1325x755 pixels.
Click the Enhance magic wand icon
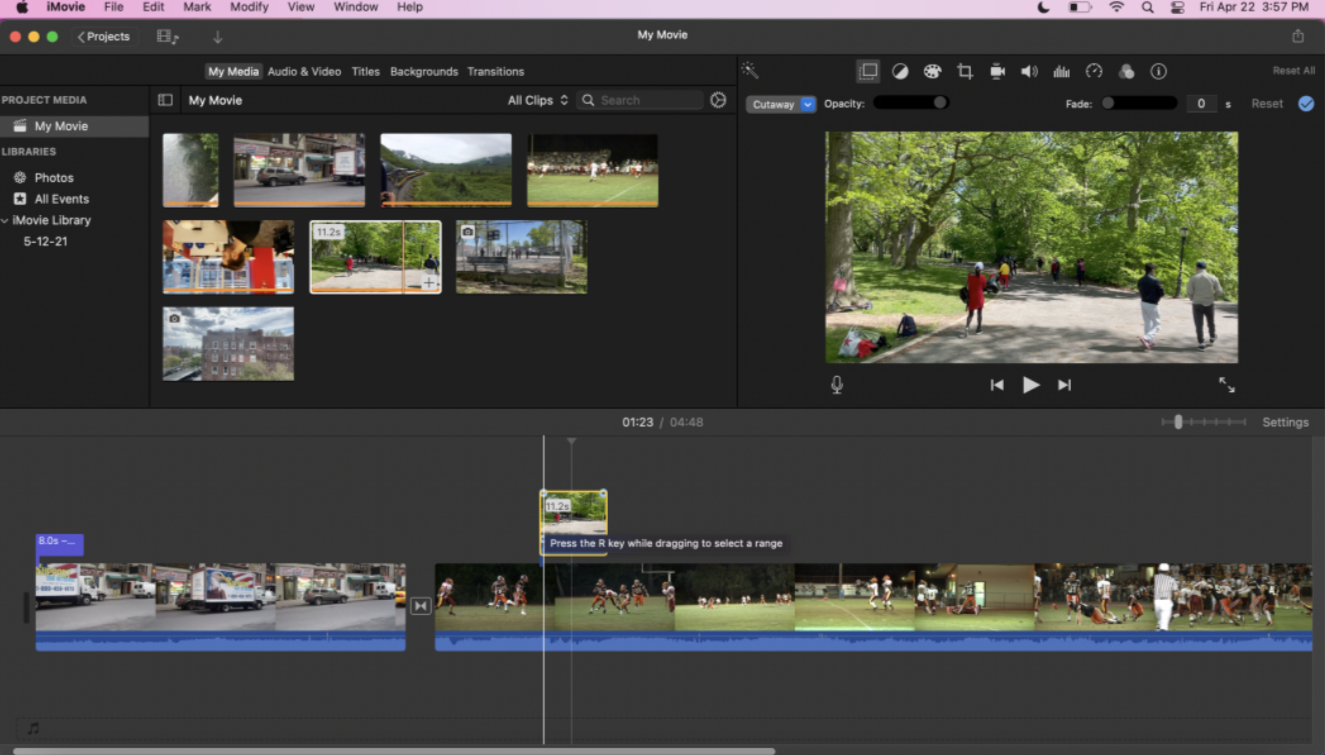[750, 70]
